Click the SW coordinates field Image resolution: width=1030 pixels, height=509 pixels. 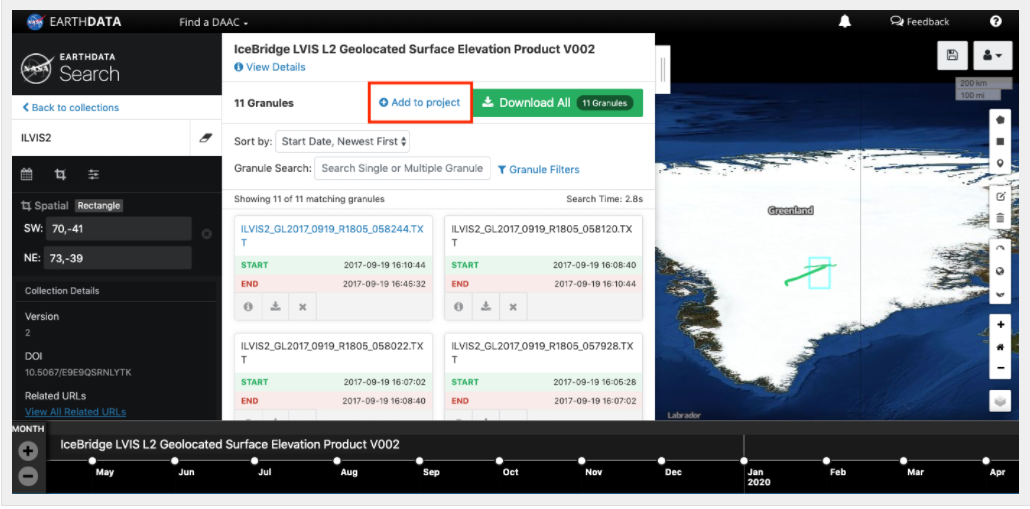click(118, 229)
